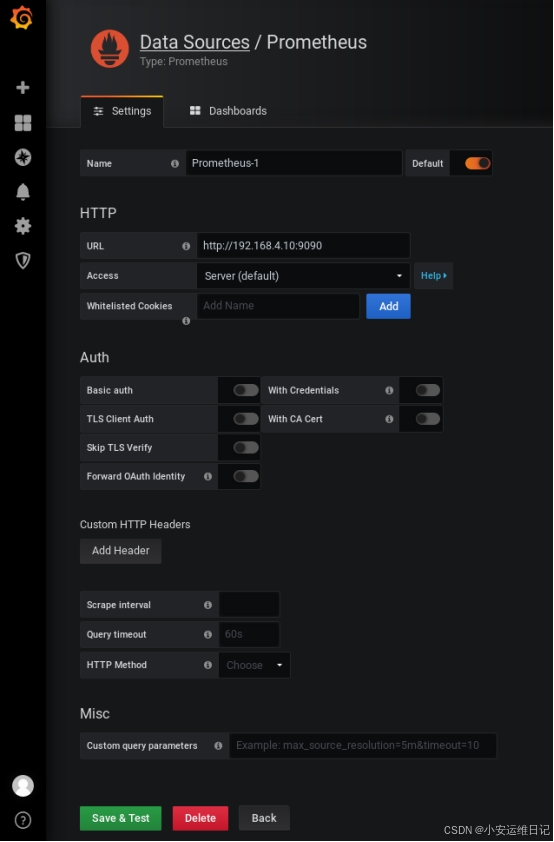This screenshot has width=554, height=842.
Task: Open the Server Admin shield icon
Action: (23, 260)
